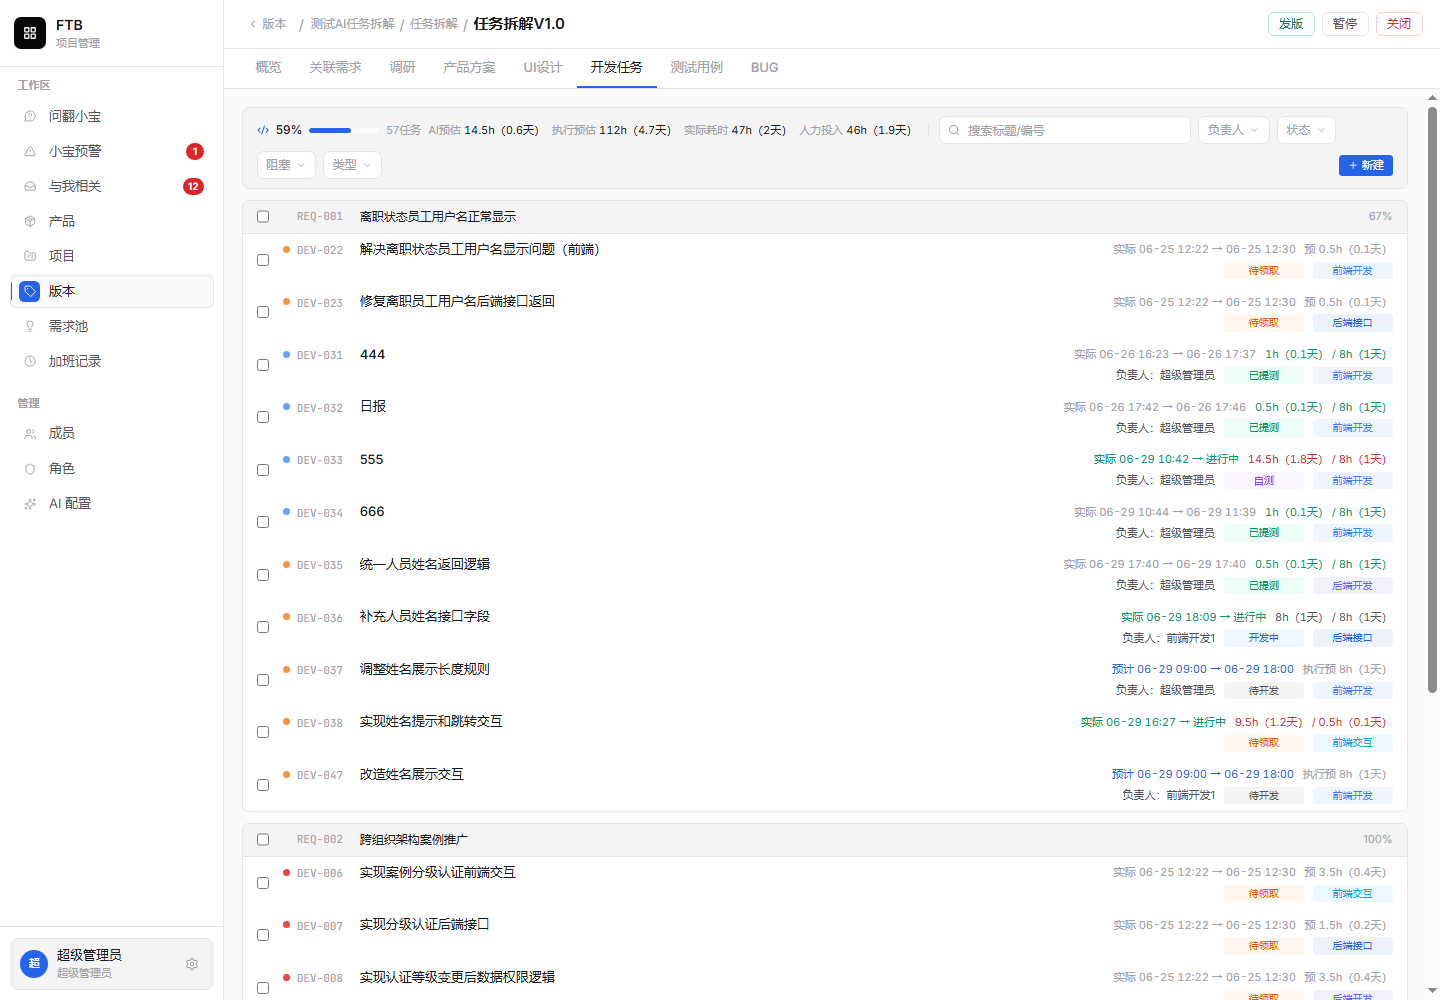Click the red badge 1 on 小宝预警
The width and height of the screenshot is (1440, 1000).
(x=195, y=151)
